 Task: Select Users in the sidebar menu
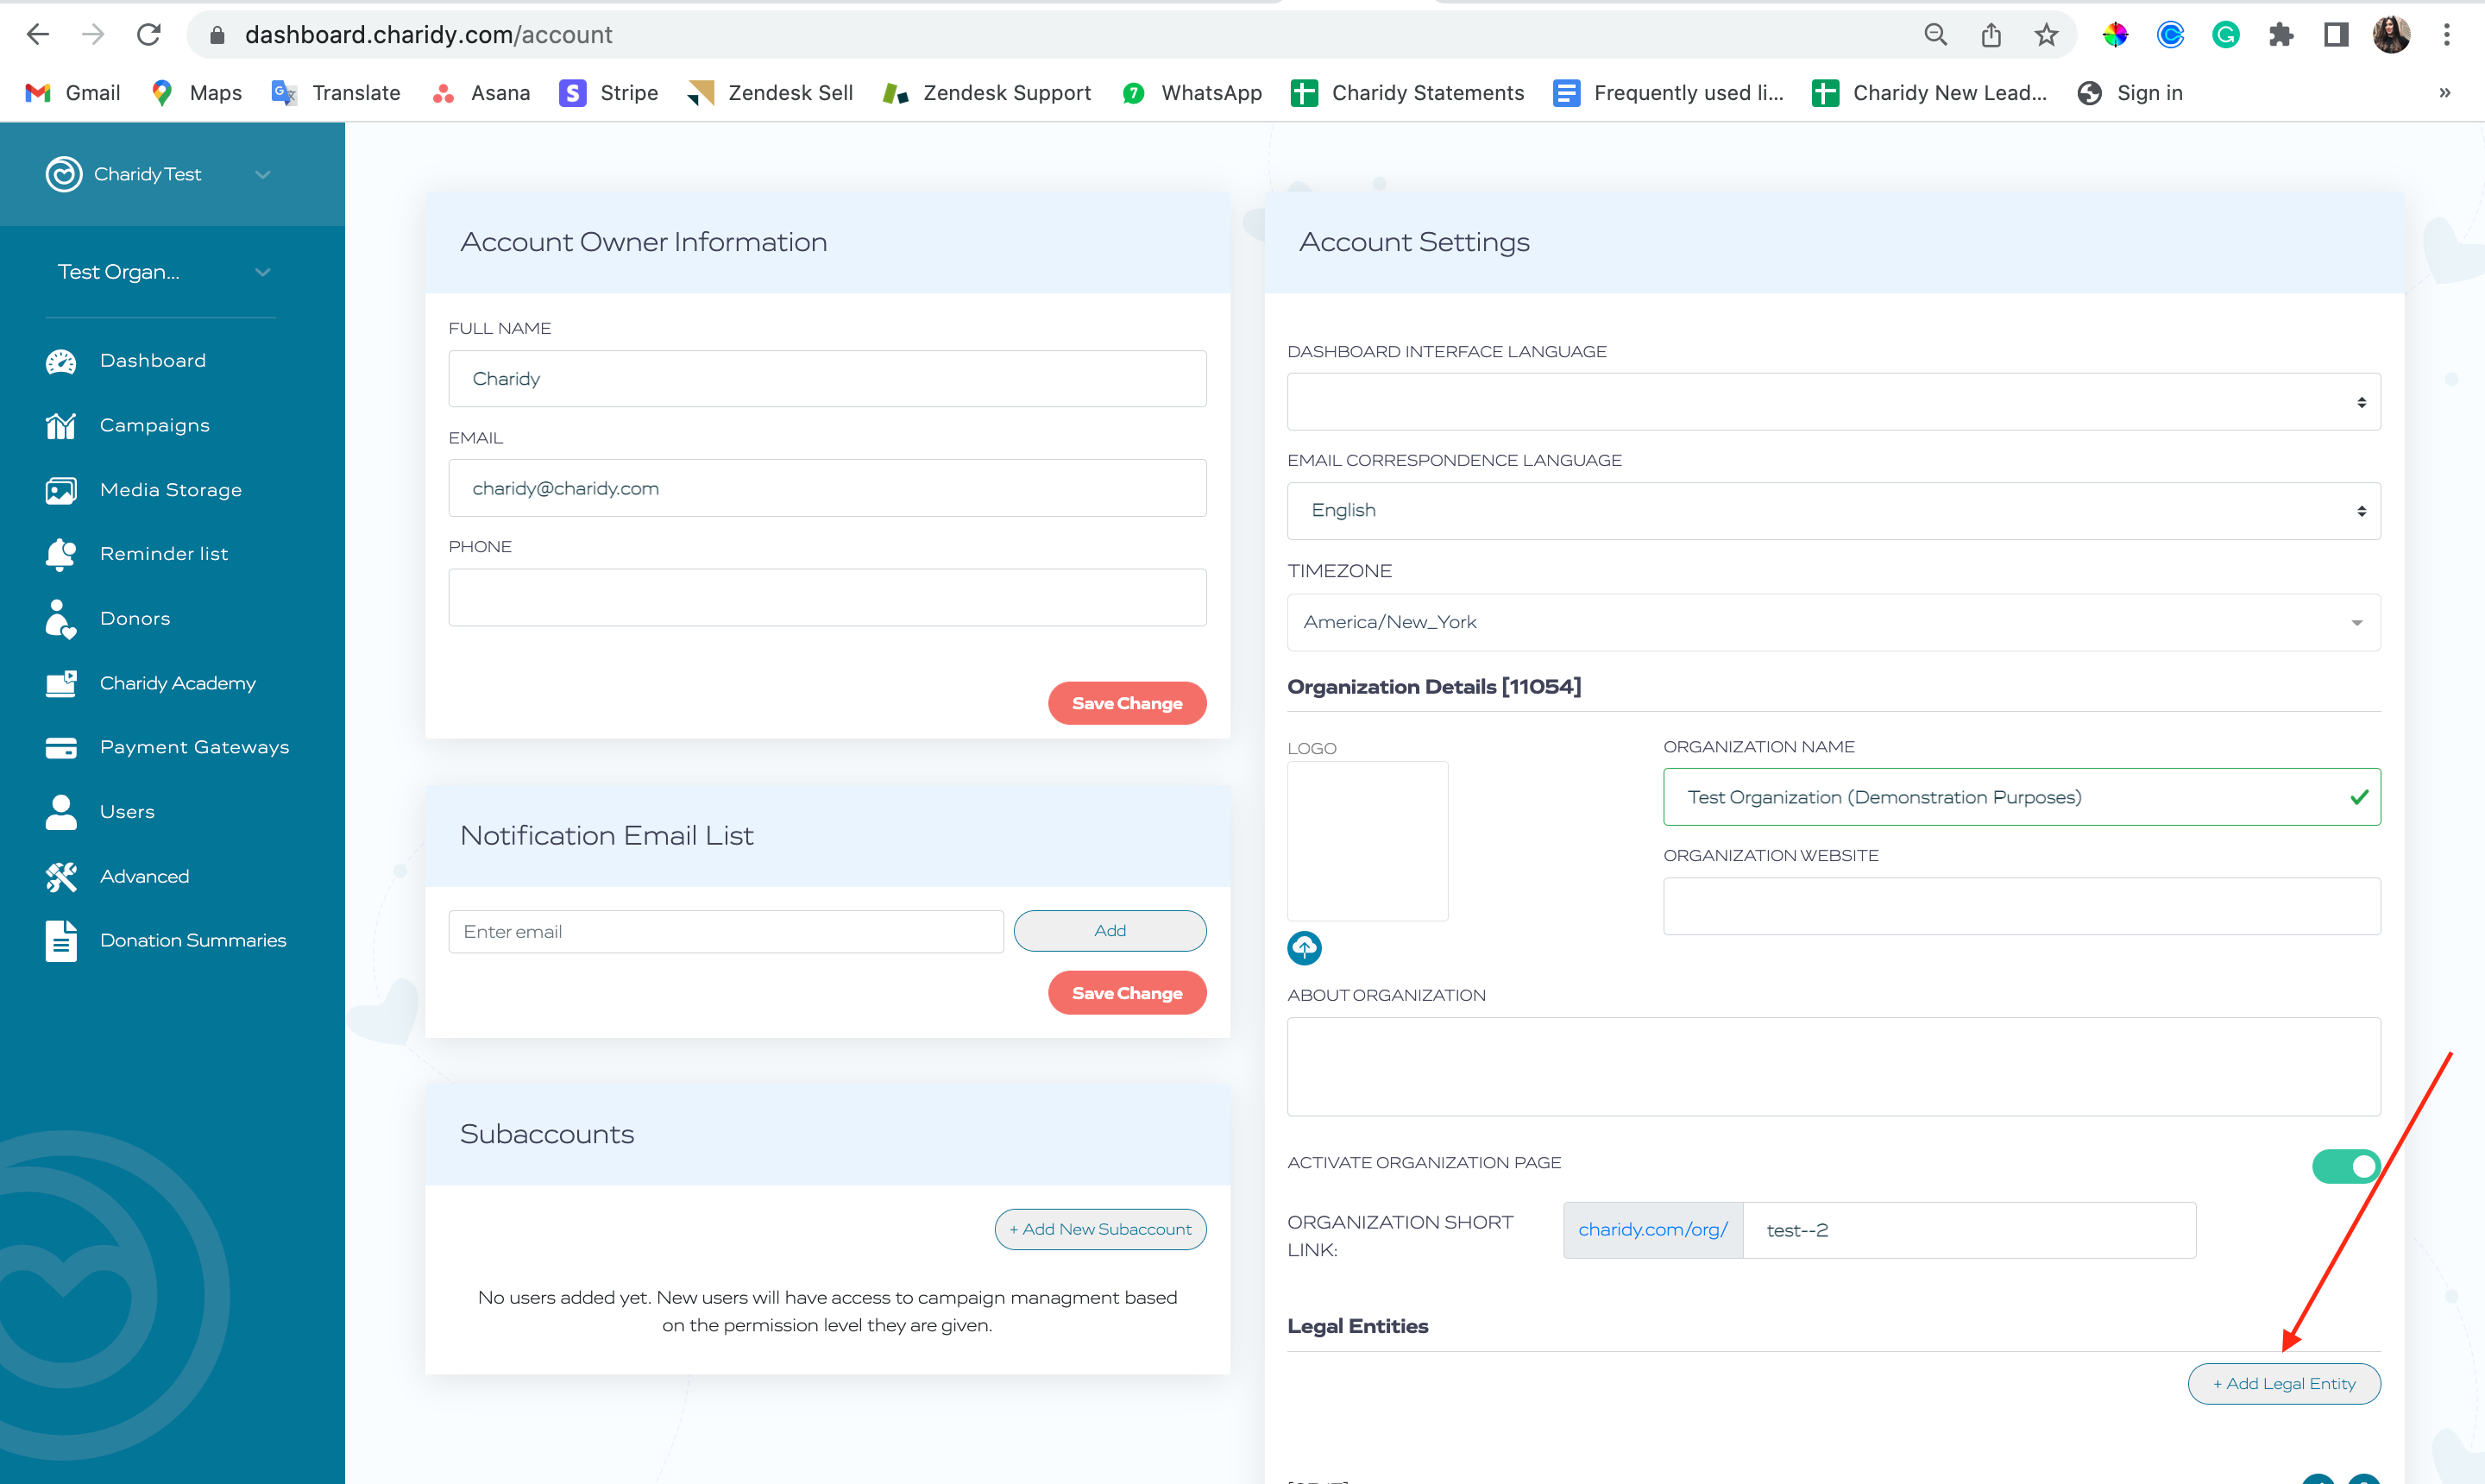coord(128,812)
